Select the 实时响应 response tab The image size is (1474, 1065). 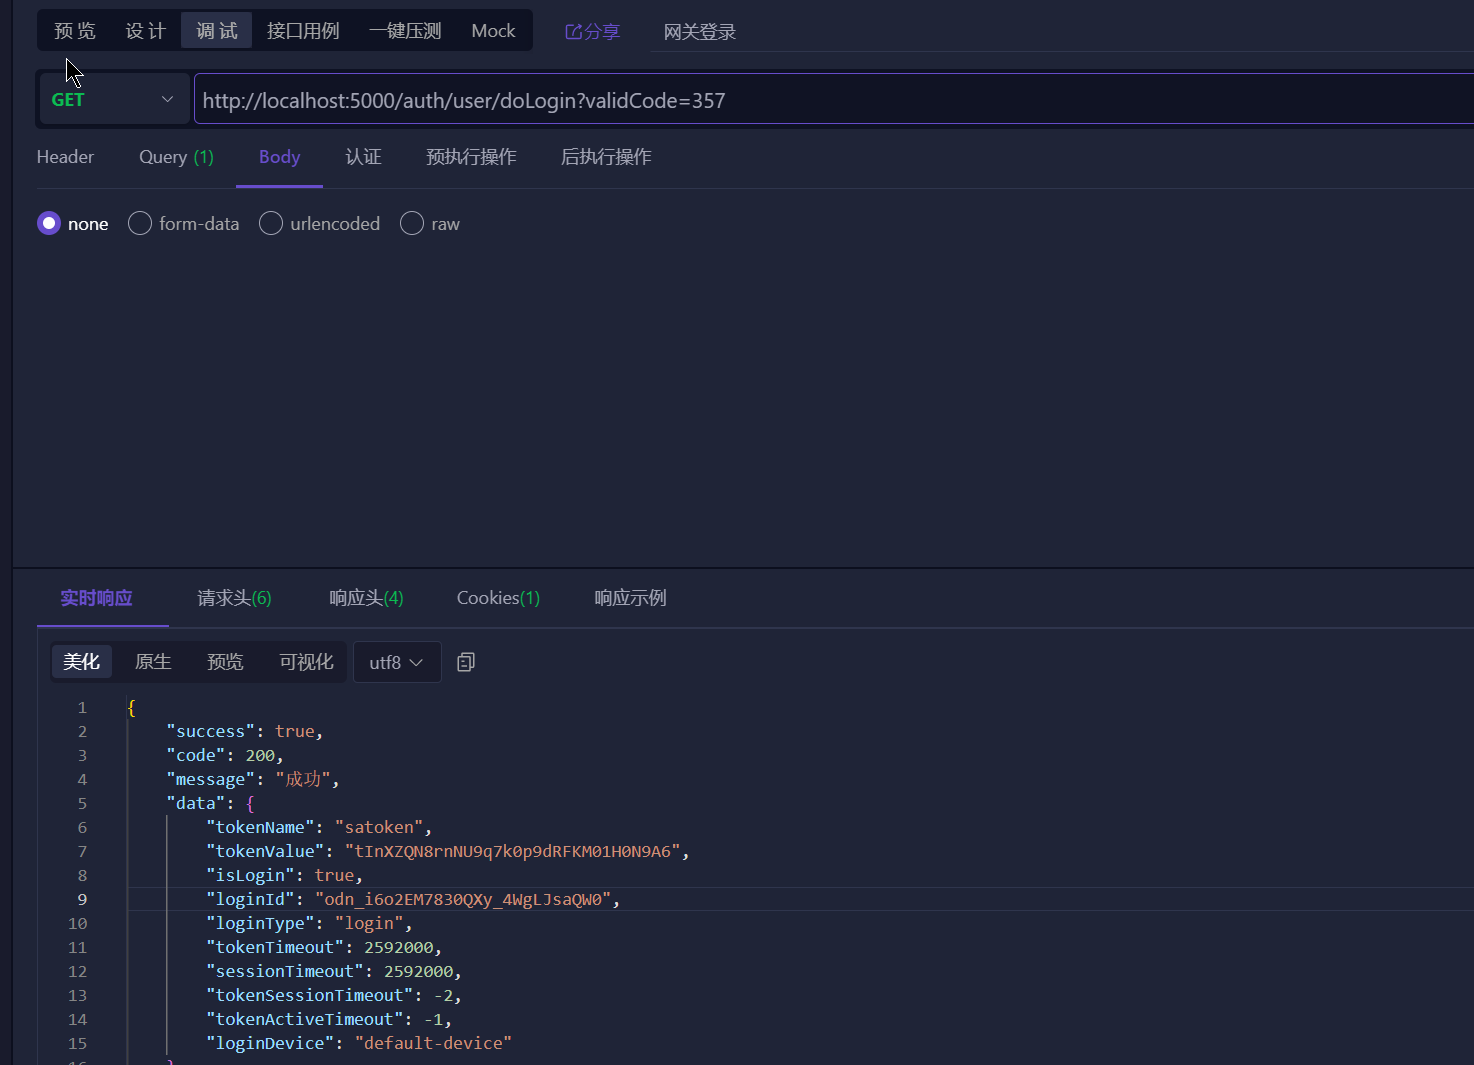coord(96,598)
